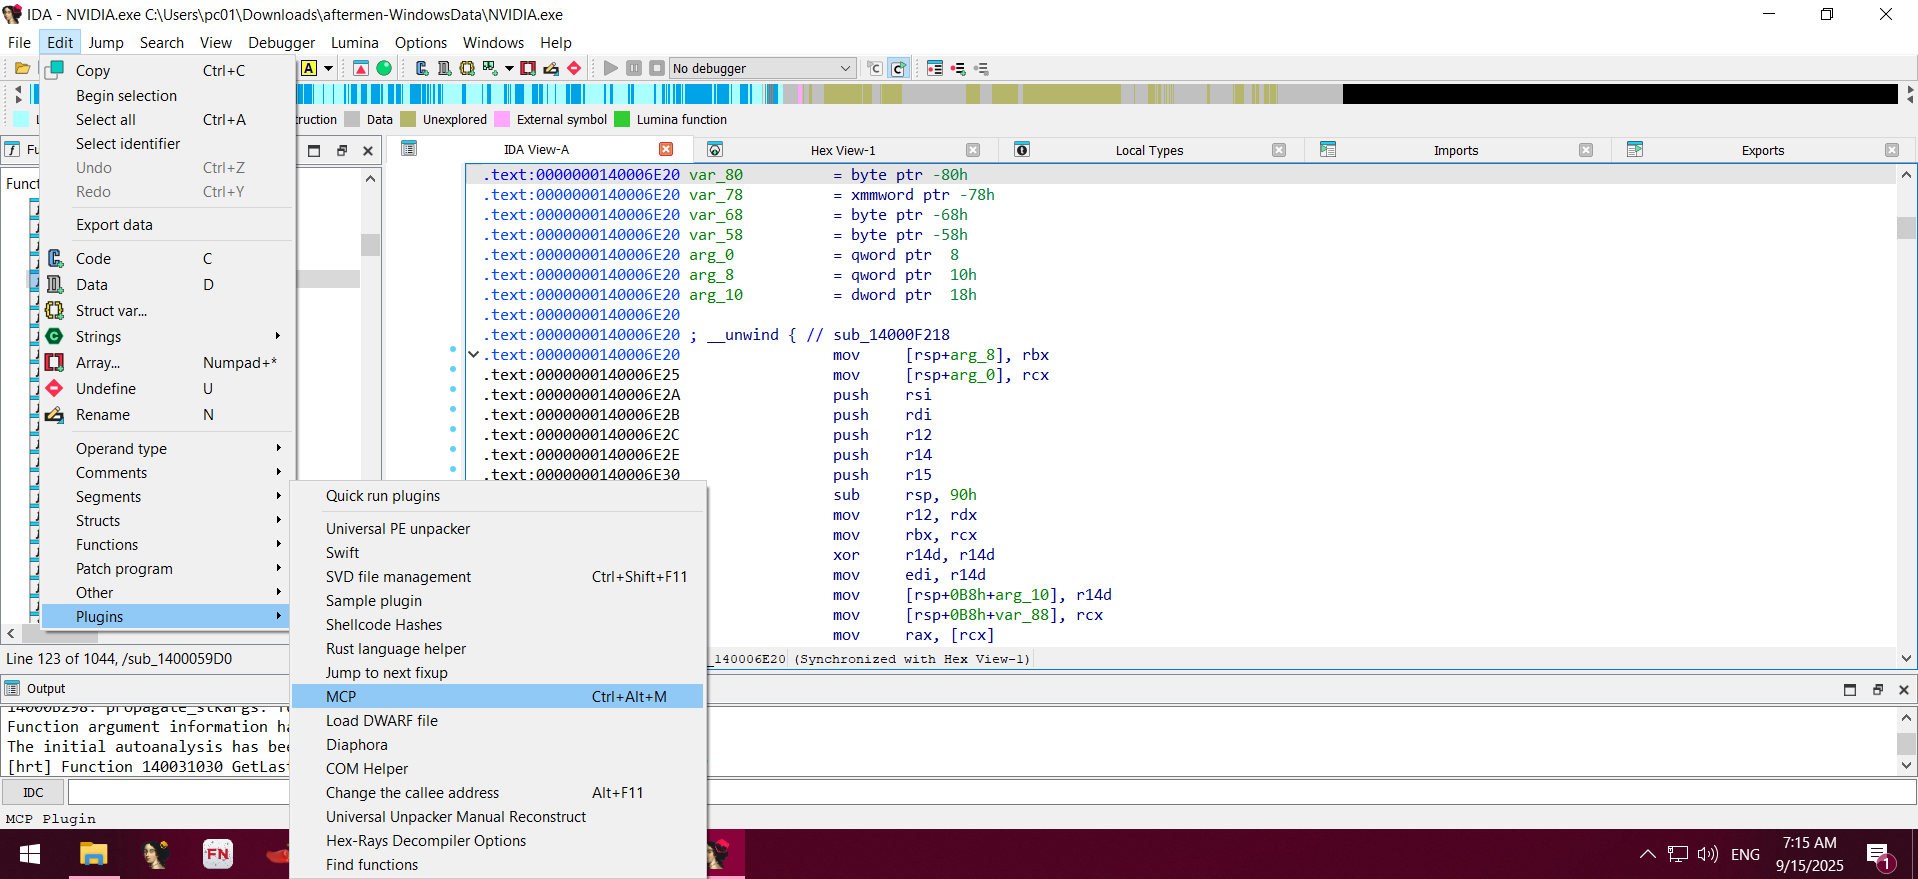Close the IDA View-A tab
Viewport: 1918px width, 879px height.
tap(666, 149)
